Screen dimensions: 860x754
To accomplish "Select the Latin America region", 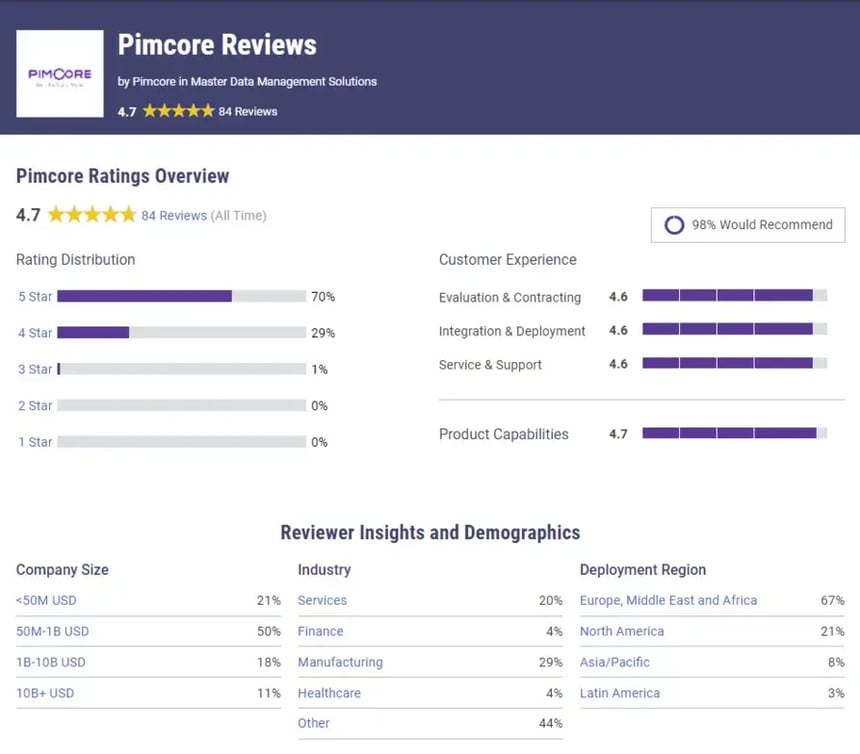I will tap(620, 693).
